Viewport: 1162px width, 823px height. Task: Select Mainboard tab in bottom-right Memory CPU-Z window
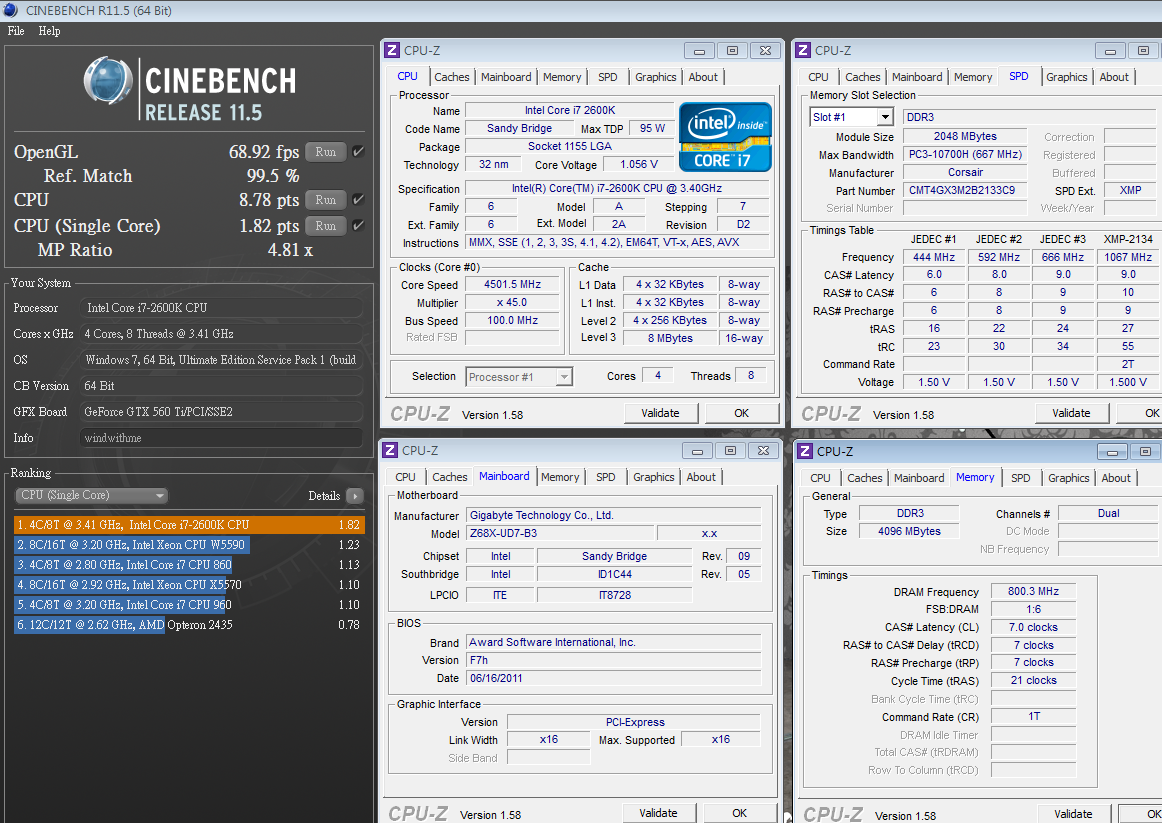click(919, 478)
